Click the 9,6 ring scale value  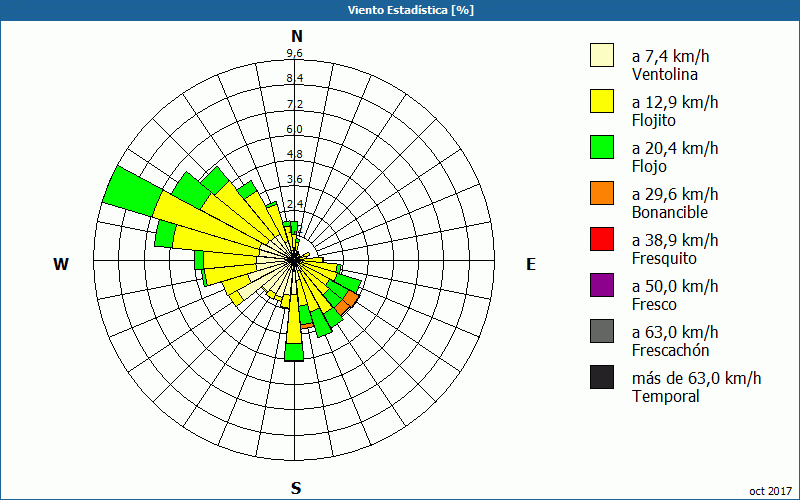pos(294,53)
